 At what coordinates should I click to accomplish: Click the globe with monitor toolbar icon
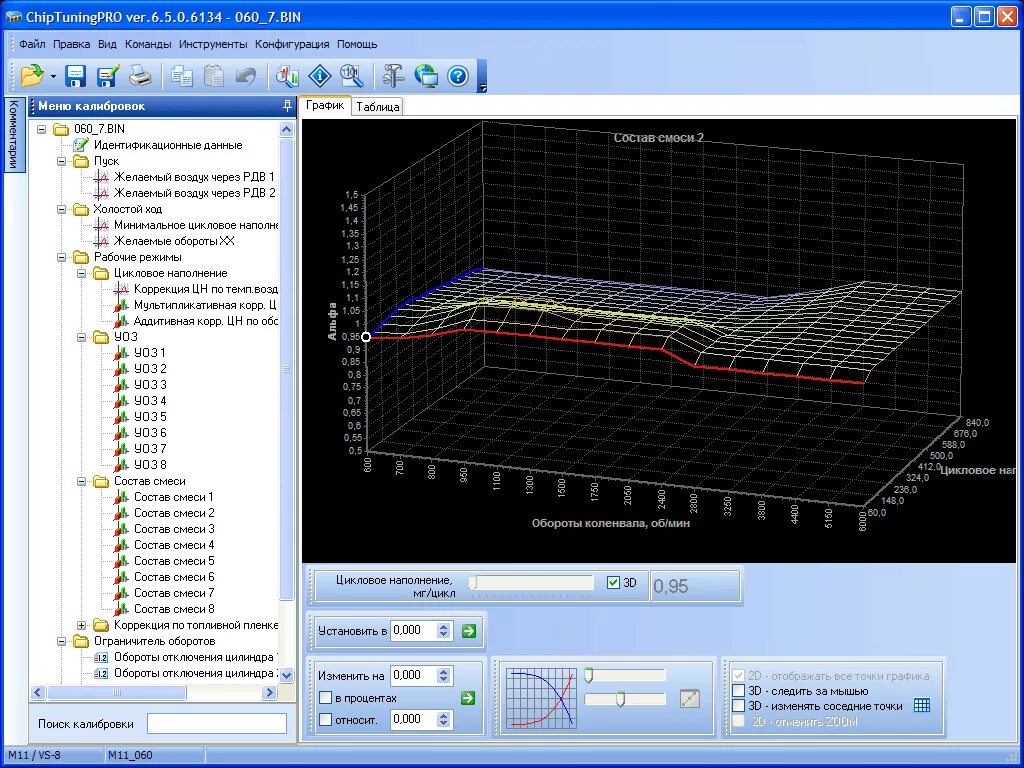click(426, 76)
